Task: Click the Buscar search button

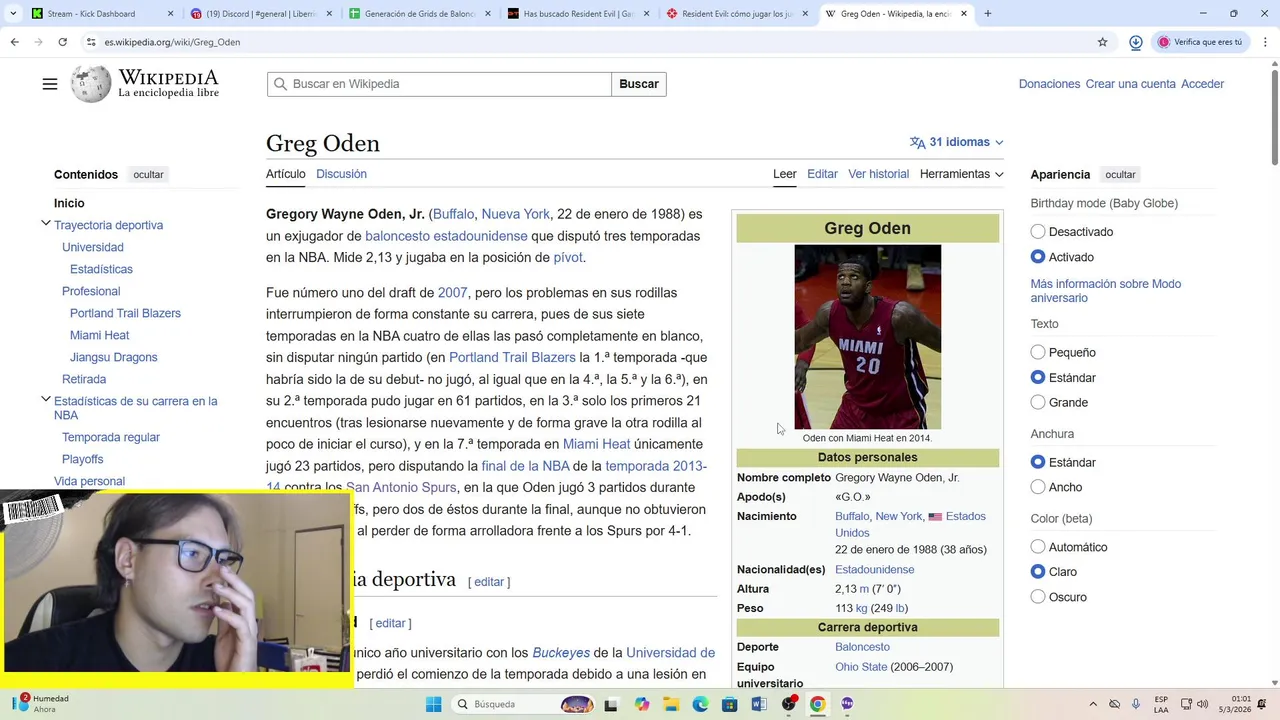Action: [639, 84]
